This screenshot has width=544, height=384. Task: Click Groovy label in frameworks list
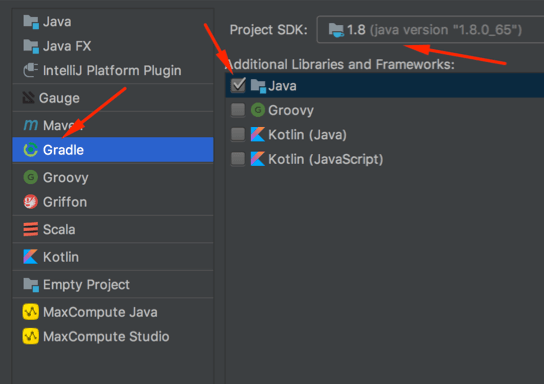pyautogui.click(x=291, y=110)
